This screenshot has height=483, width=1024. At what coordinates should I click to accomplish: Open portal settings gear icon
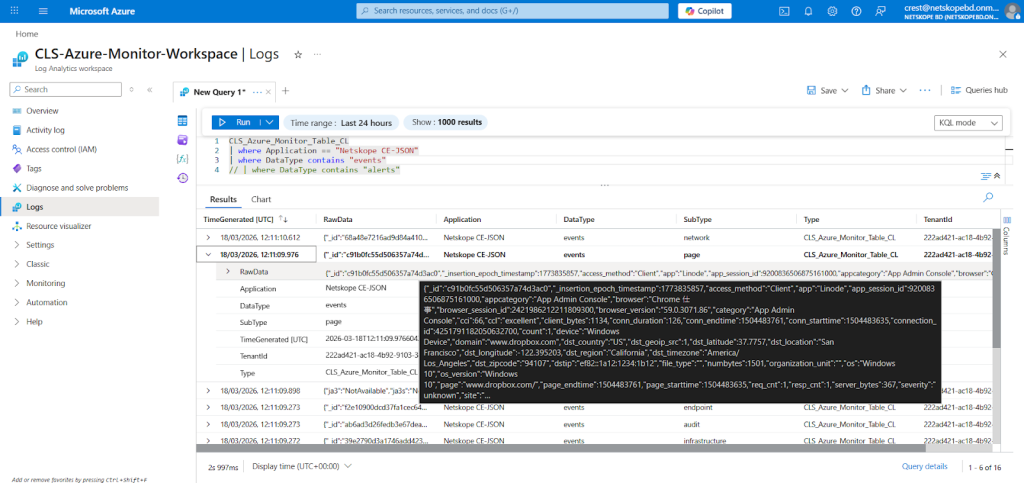[x=832, y=11]
